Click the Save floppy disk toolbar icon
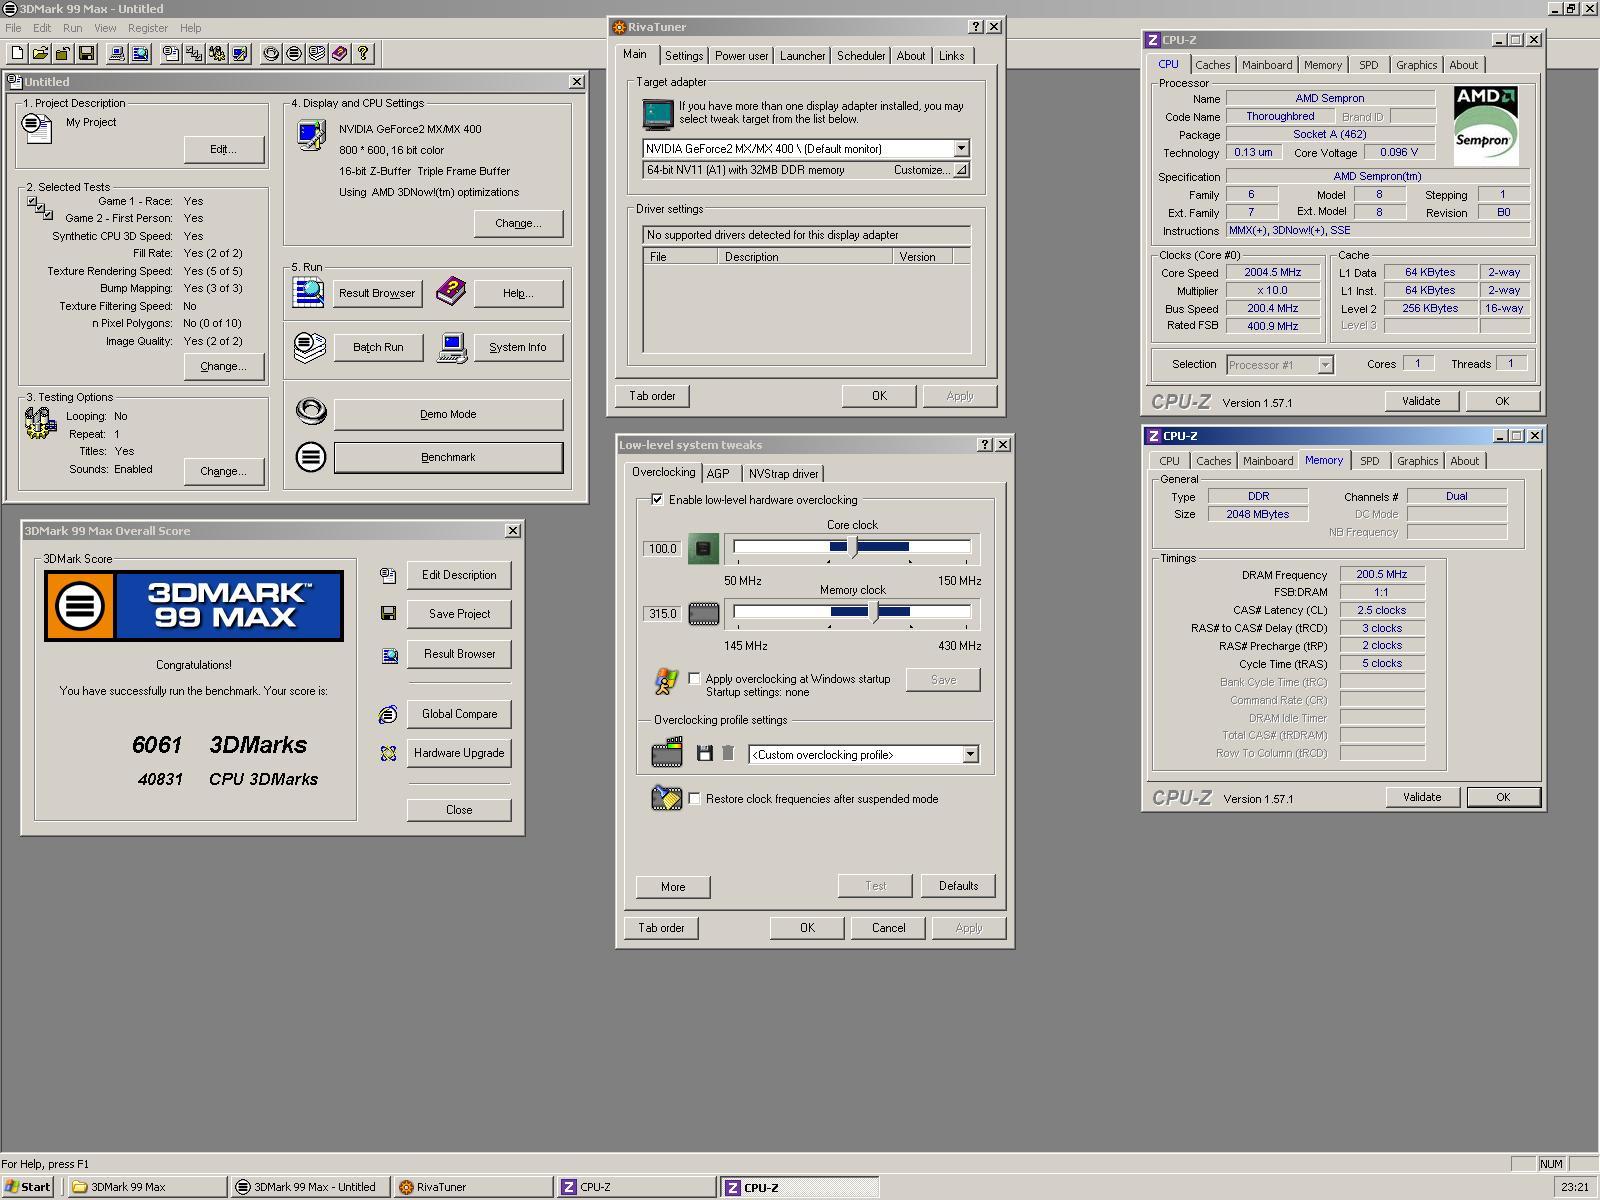 [87, 54]
